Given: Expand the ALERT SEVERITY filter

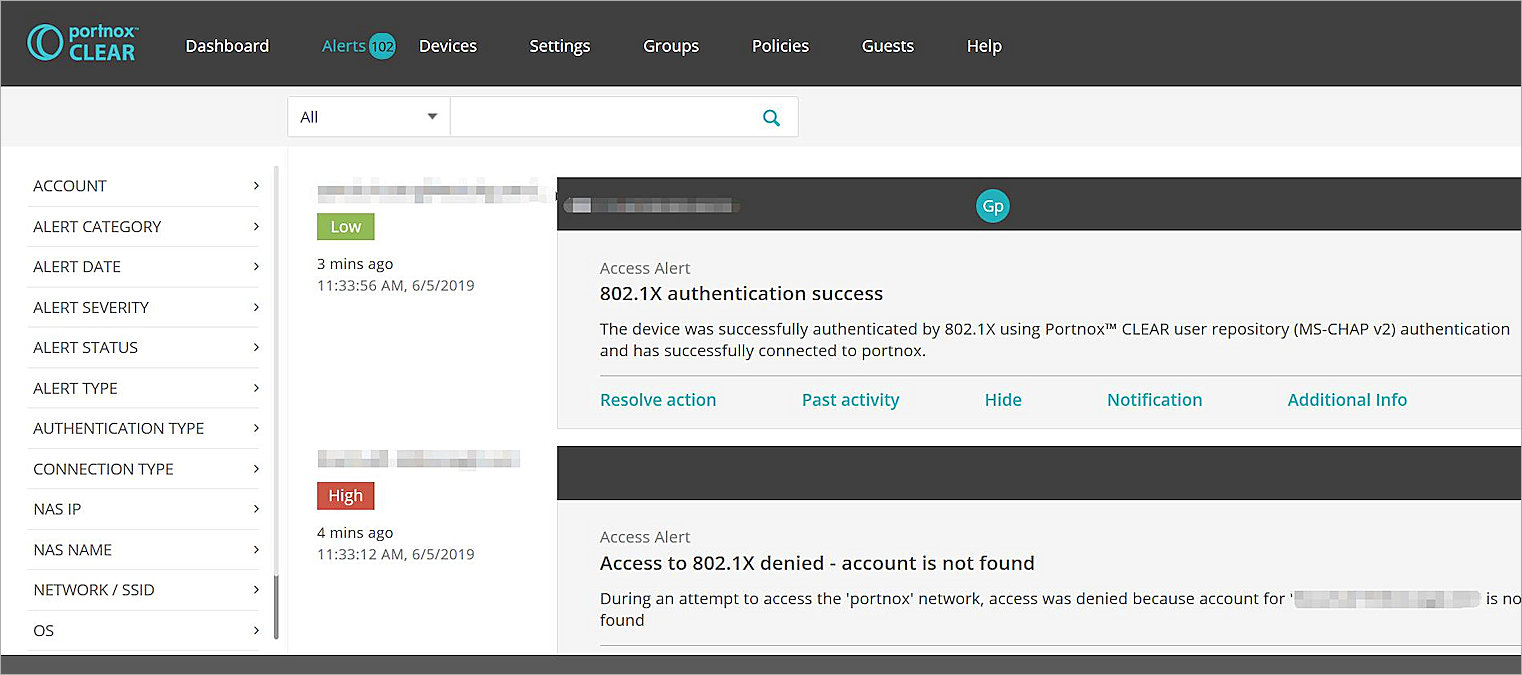Looking at the screenshot, I should click(143, 307).
